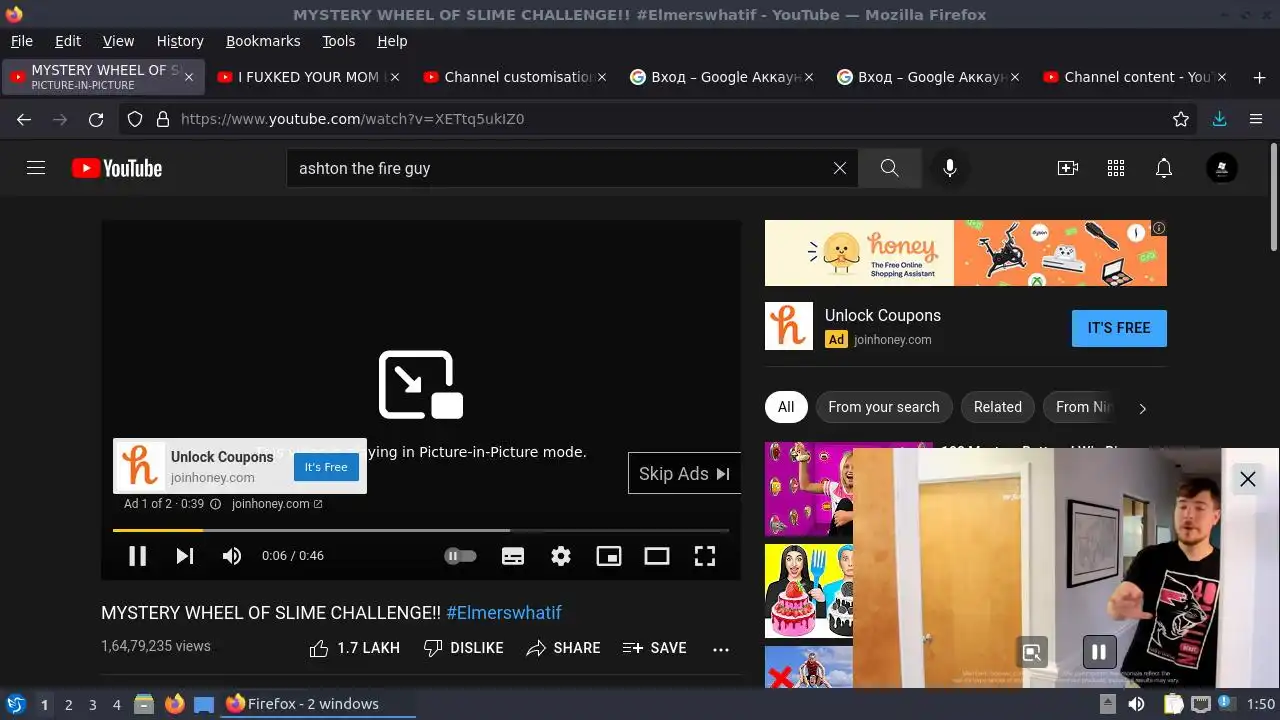Open the account avatar menu
The width and height of the screenshot is (1280, 720).
tap(1222, 168)
